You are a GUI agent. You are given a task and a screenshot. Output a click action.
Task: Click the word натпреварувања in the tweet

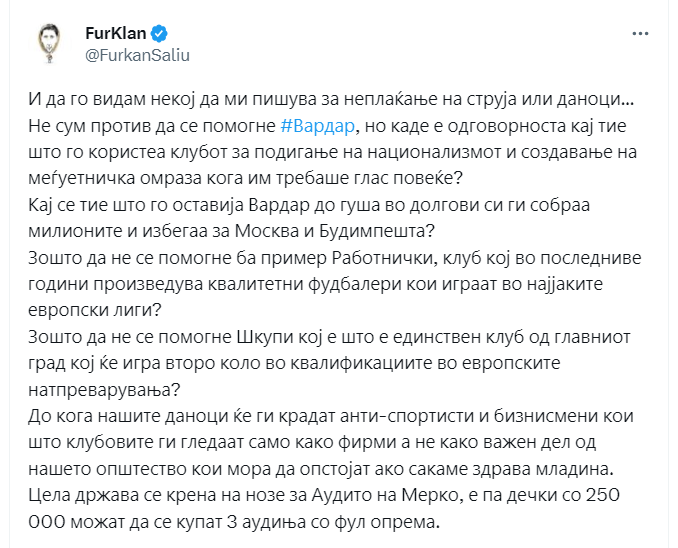(x=104, y=390)
